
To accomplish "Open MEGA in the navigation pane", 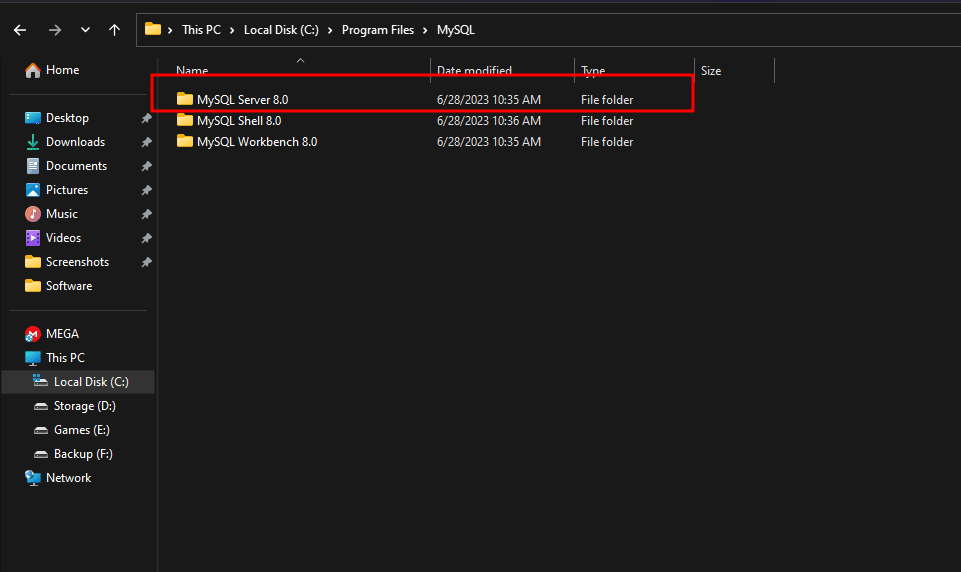I will 63,334.
